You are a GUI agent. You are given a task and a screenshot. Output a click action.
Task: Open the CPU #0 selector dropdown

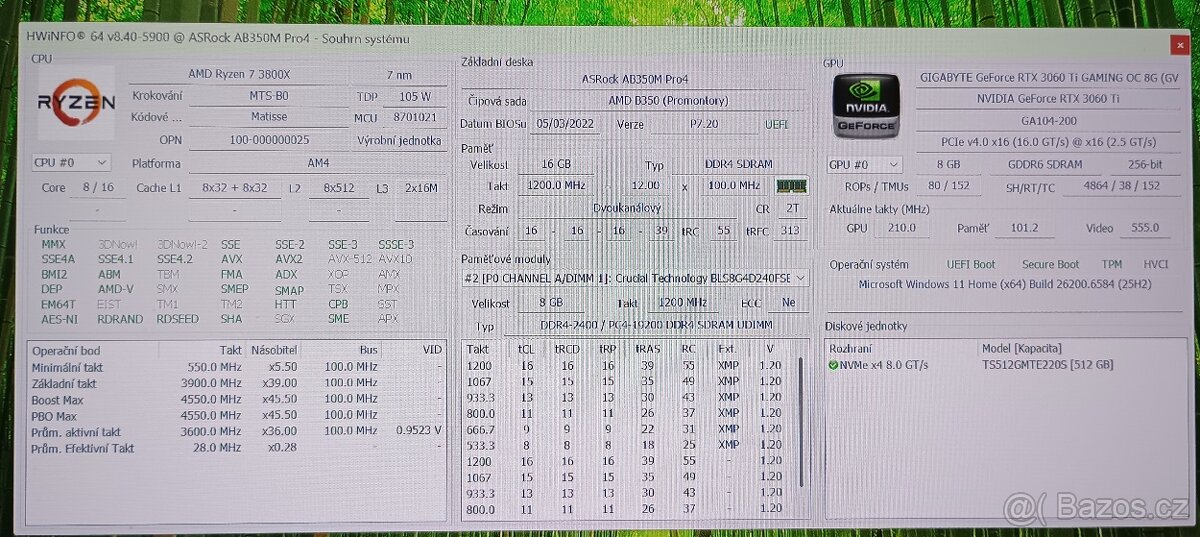coord(71,163)
